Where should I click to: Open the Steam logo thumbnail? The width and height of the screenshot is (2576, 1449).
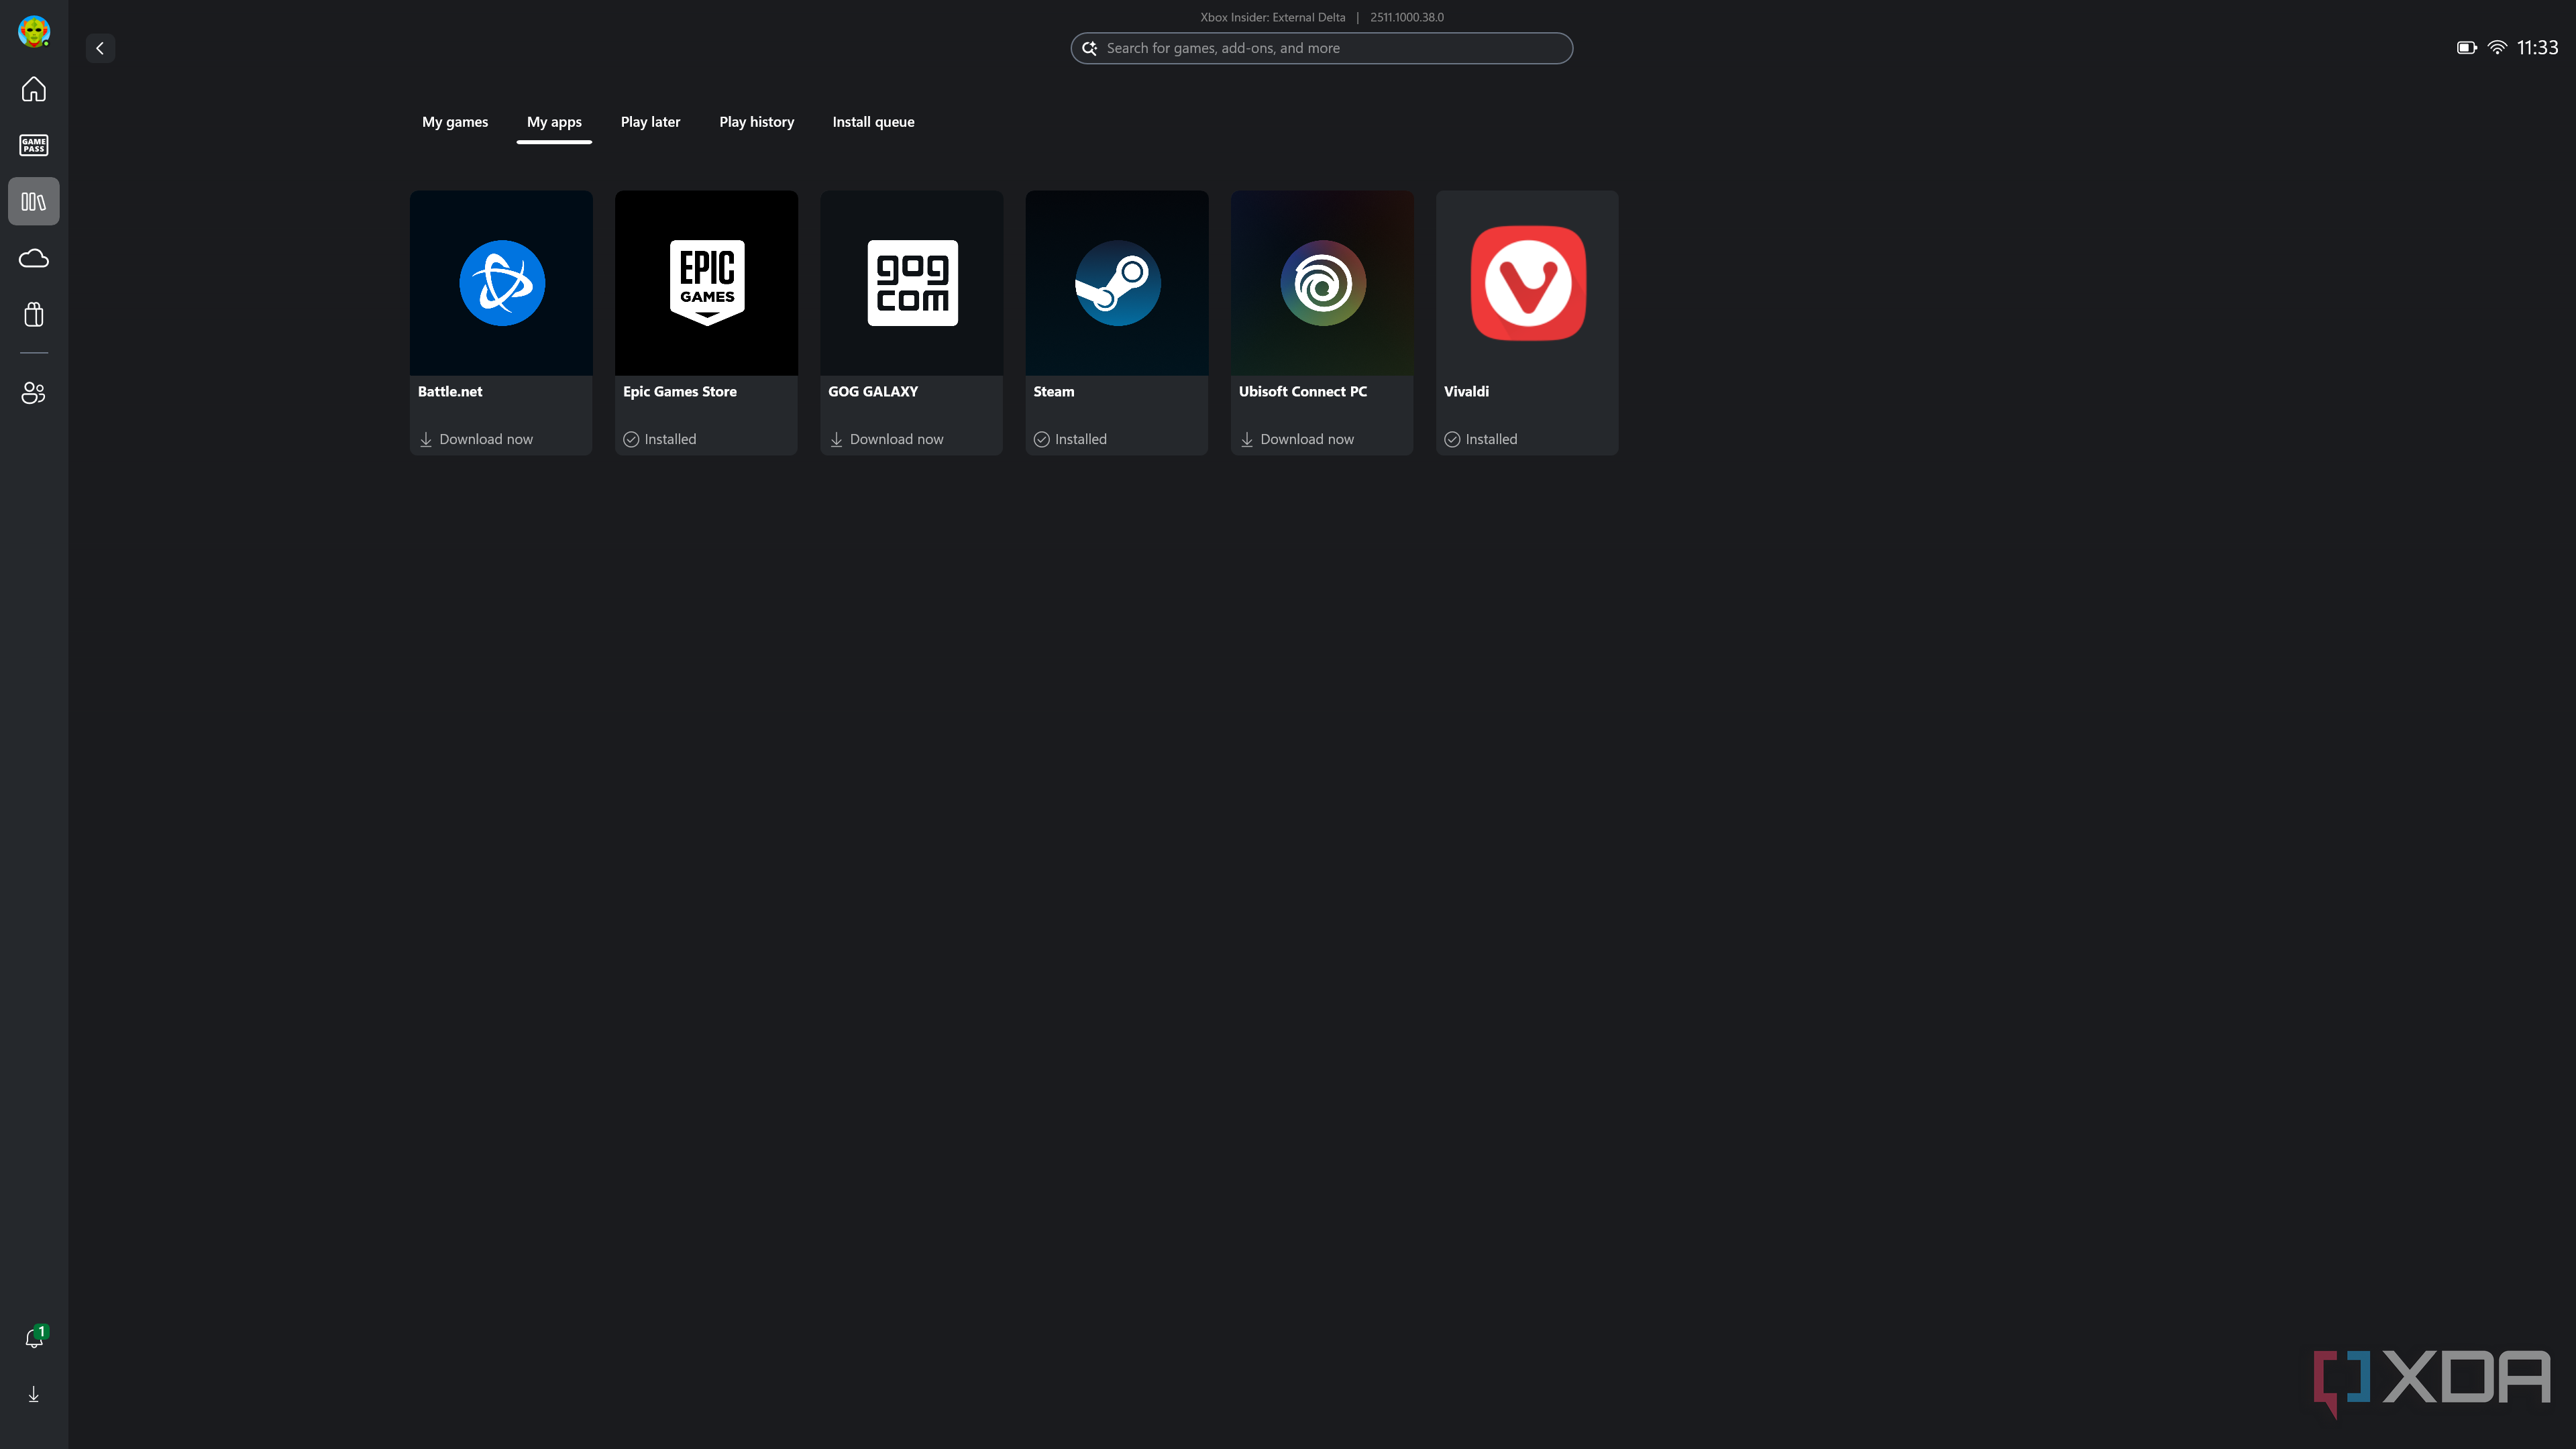1117,283
